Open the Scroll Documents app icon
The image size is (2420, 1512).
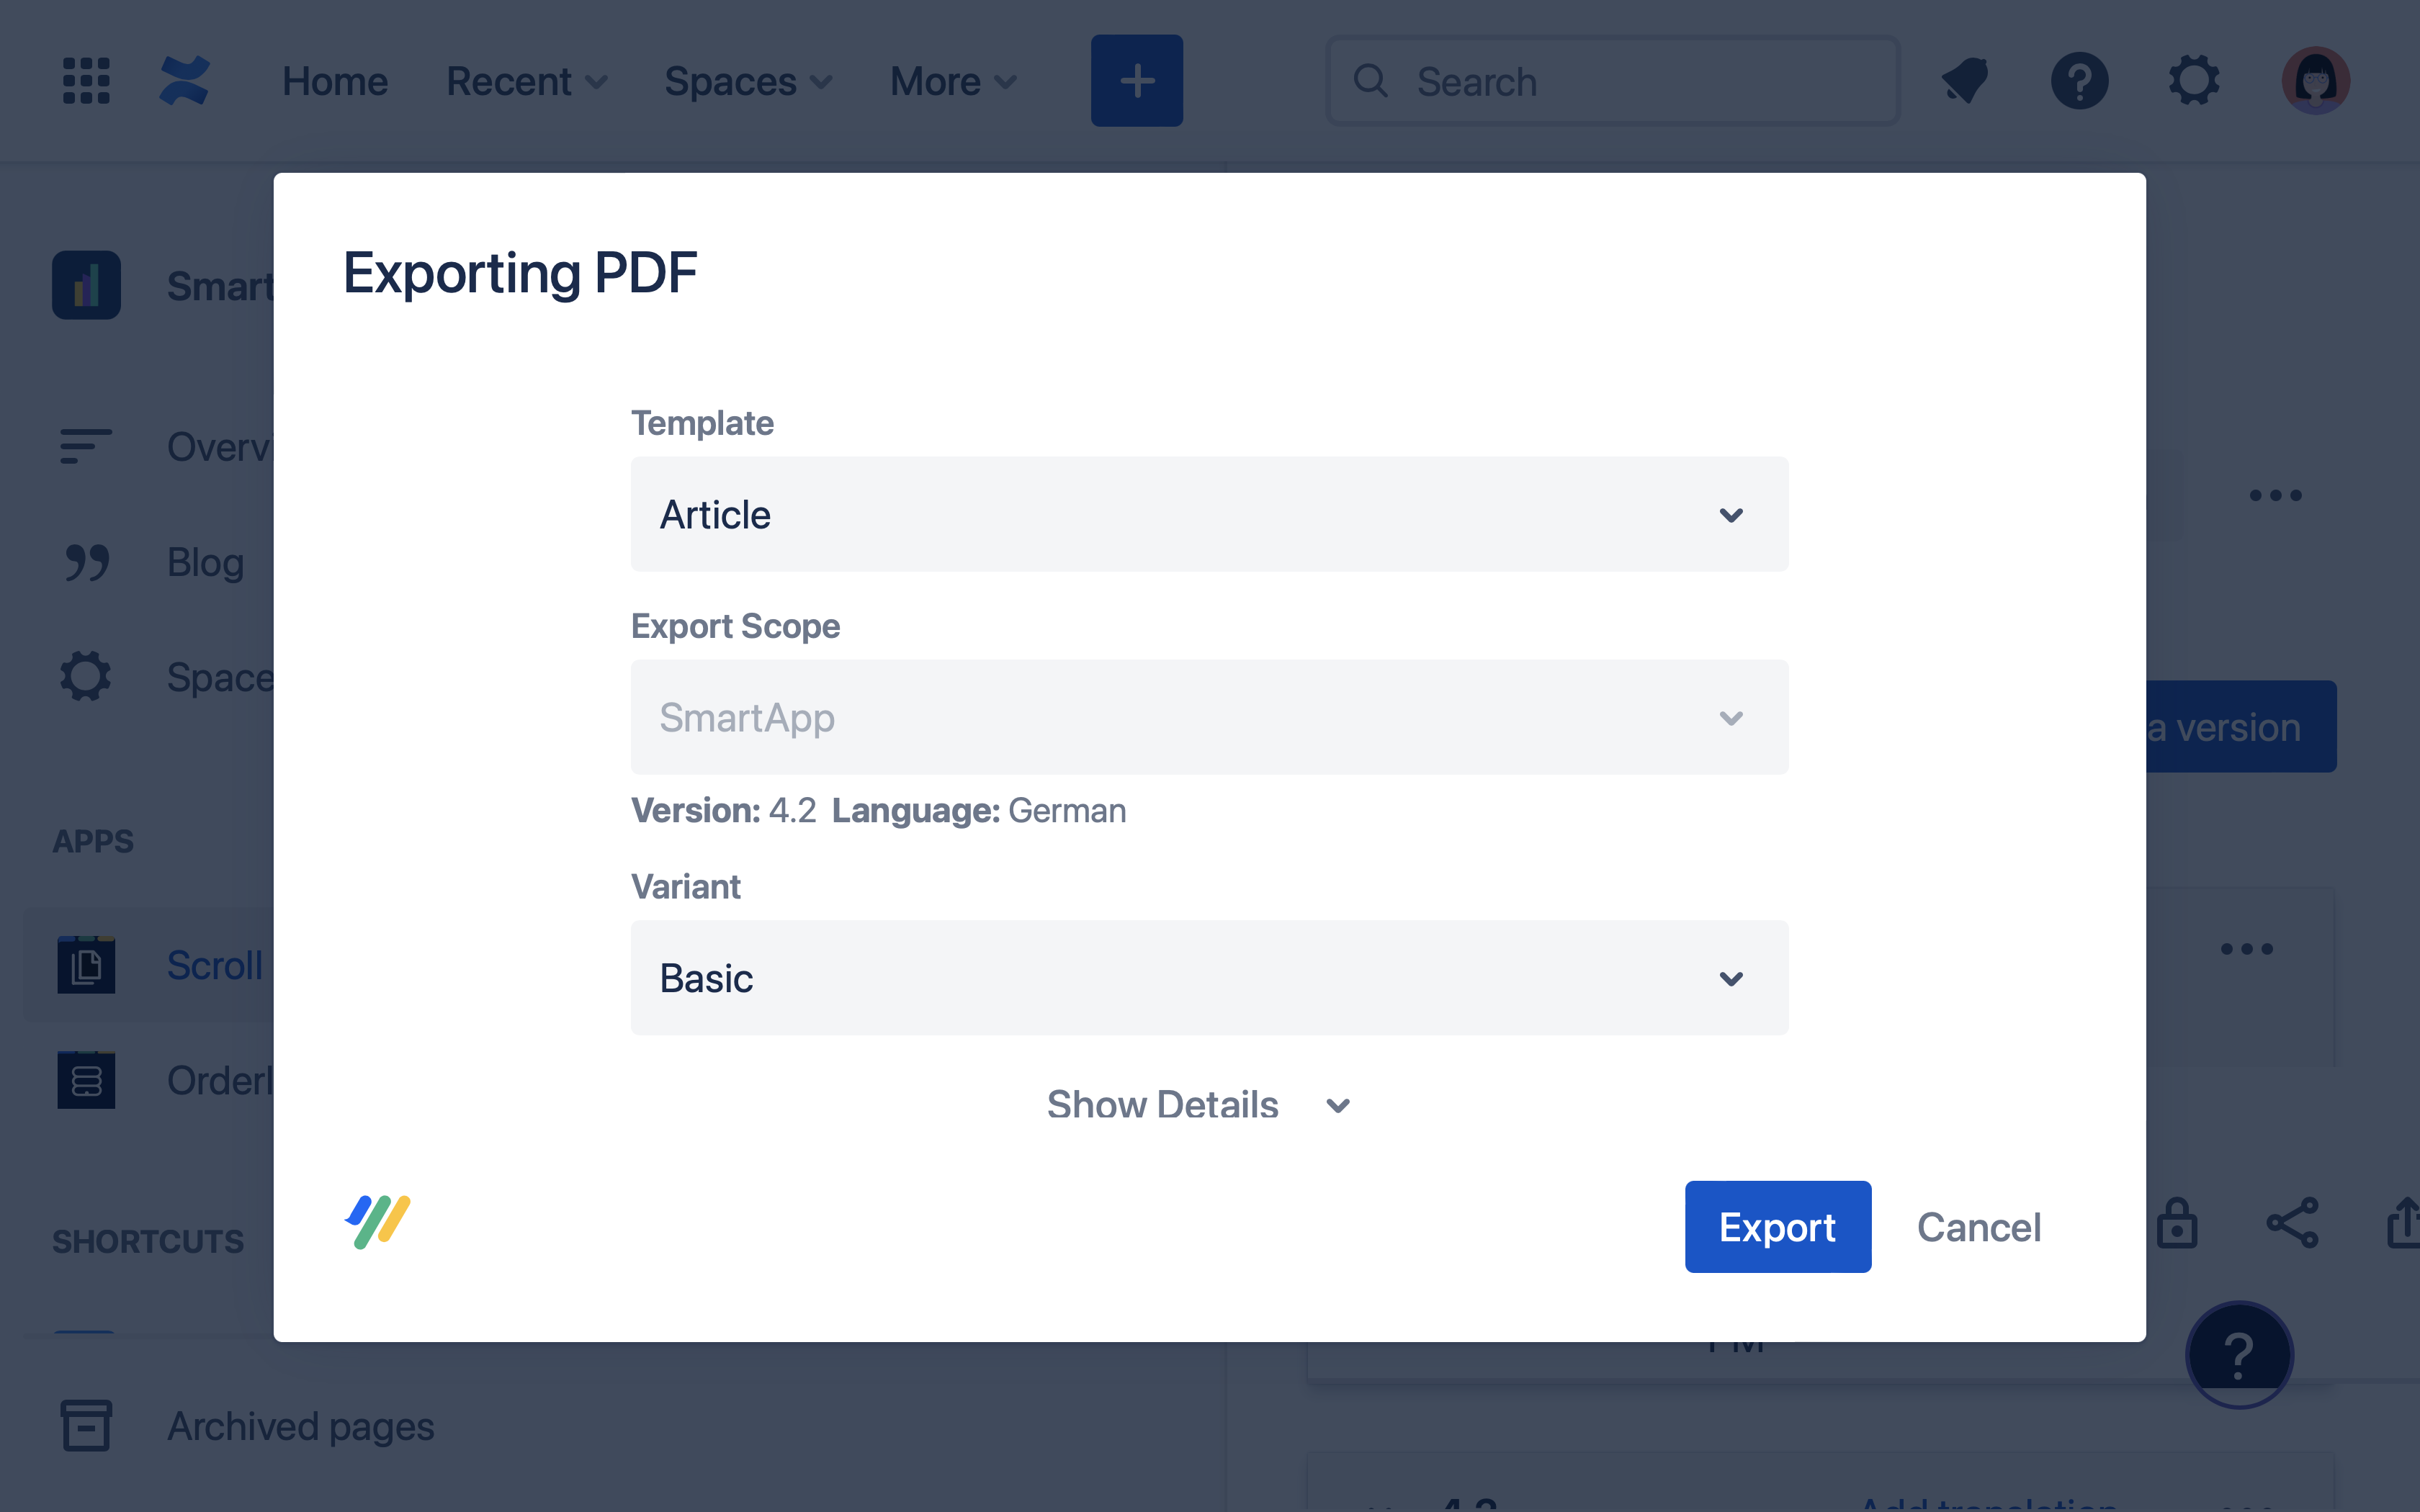(x=86, y=965)
